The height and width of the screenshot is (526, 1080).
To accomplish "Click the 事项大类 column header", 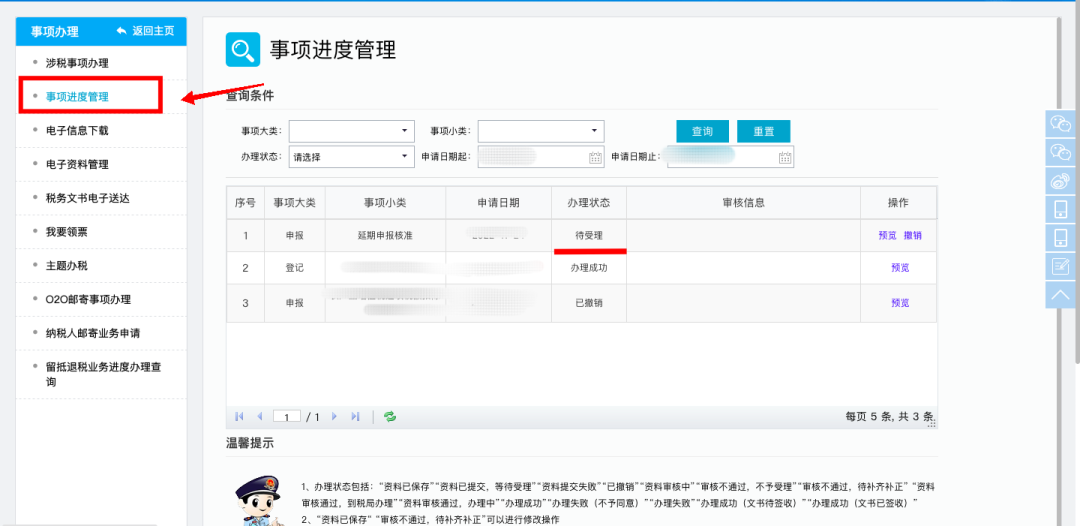I will pyautogui.click(x=295, y=202).
